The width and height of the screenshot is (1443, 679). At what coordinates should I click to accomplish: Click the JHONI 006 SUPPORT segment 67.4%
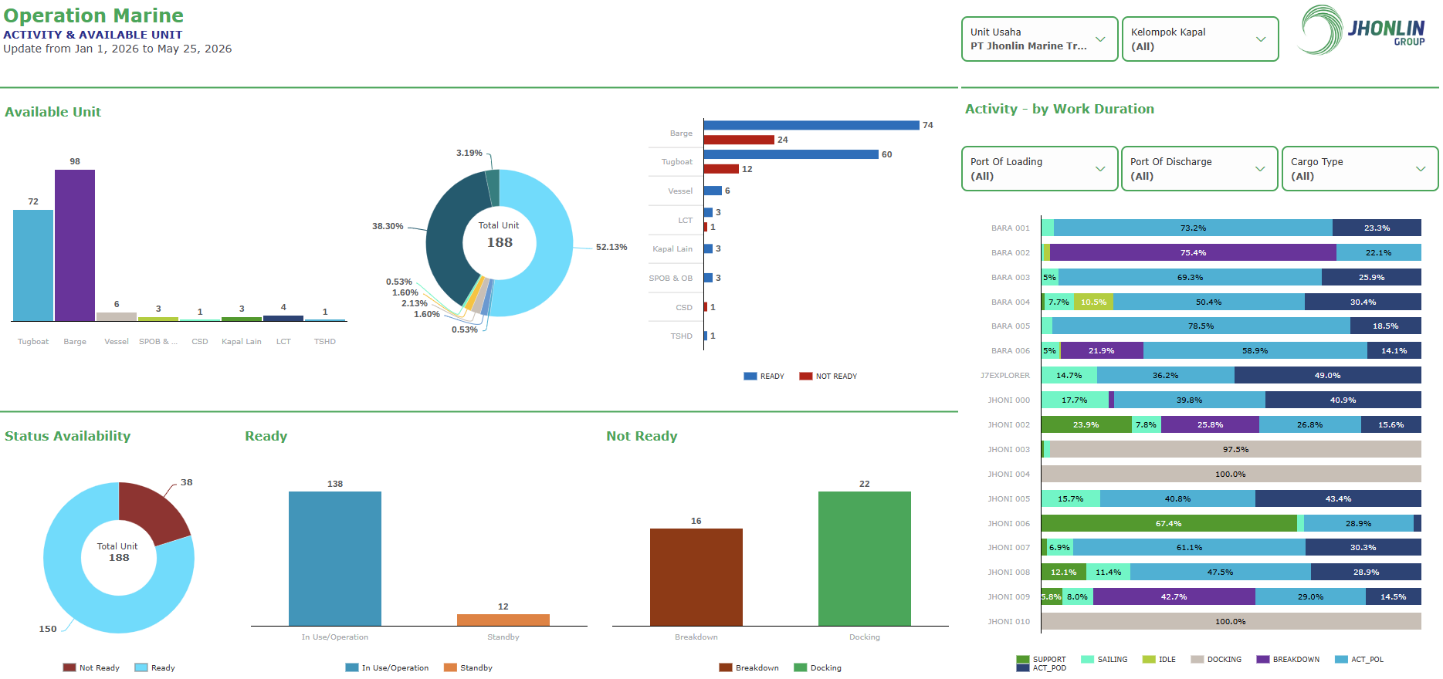pos(1169,523)
